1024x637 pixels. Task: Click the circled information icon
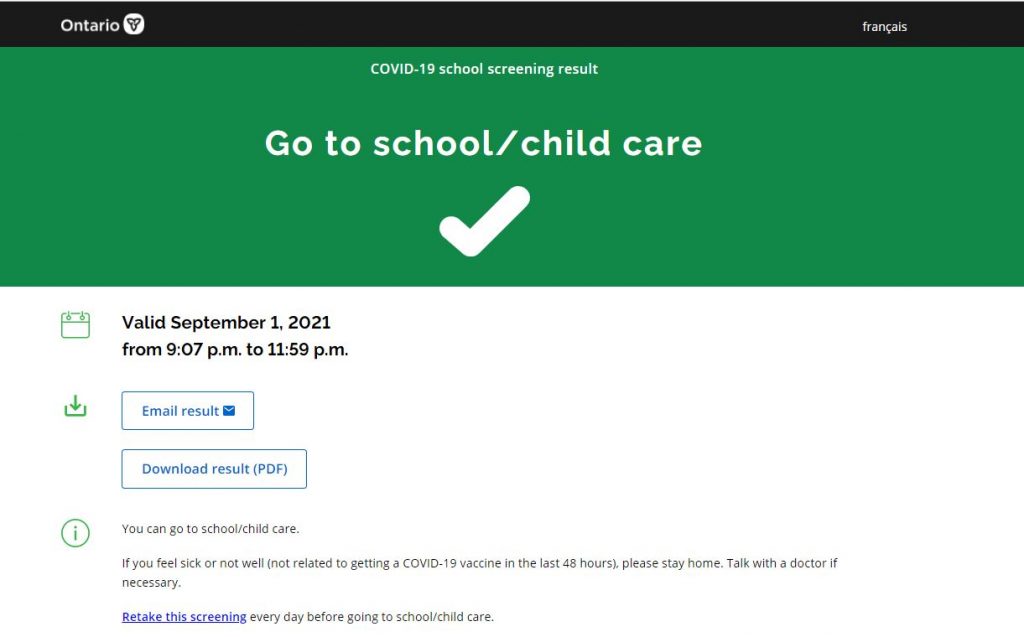click(75, 533)
